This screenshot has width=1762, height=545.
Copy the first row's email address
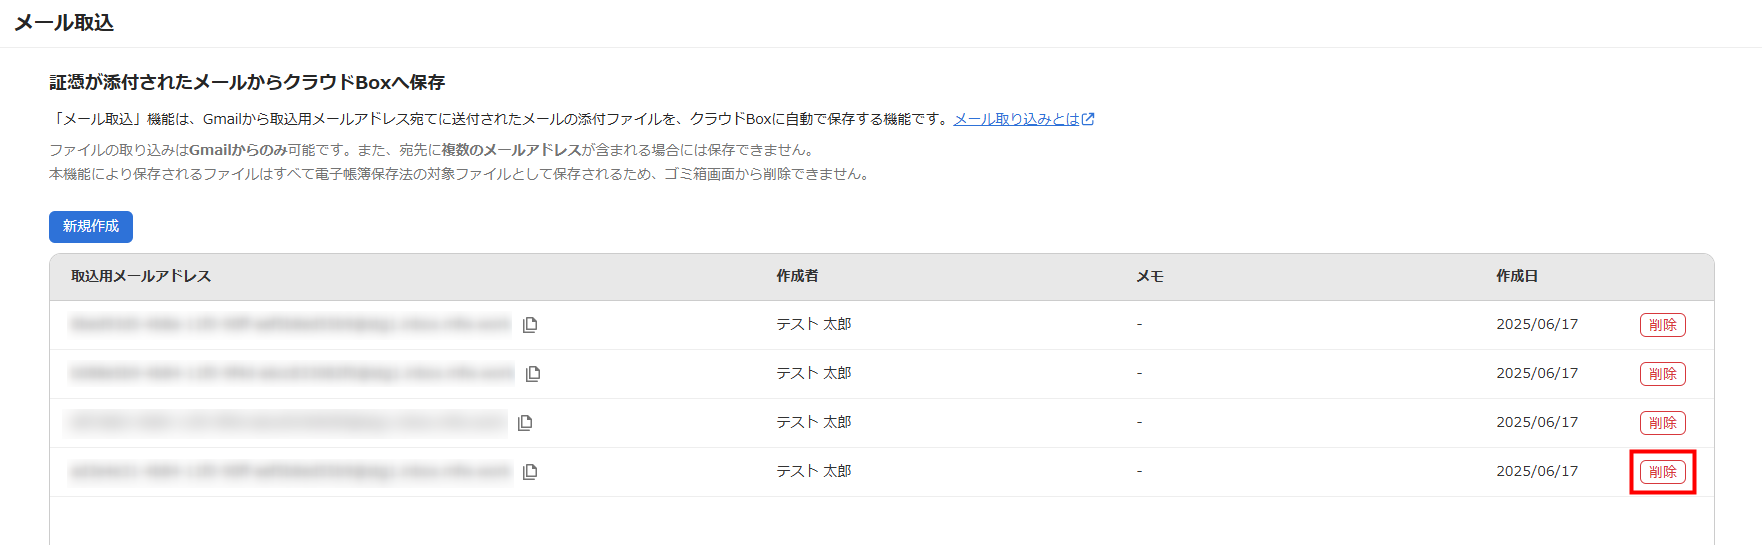click(530, 325)
